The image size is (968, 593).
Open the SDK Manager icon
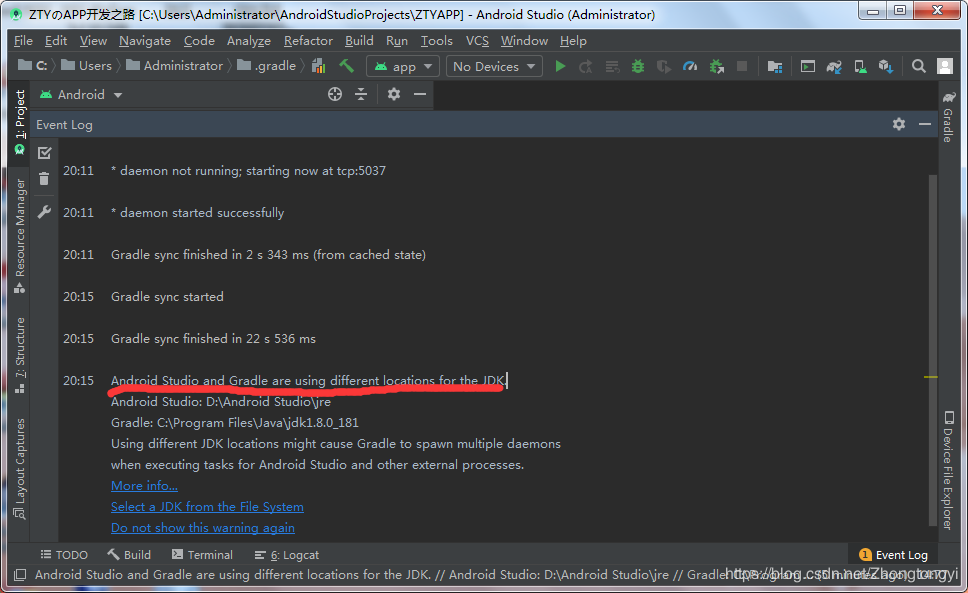885,66
